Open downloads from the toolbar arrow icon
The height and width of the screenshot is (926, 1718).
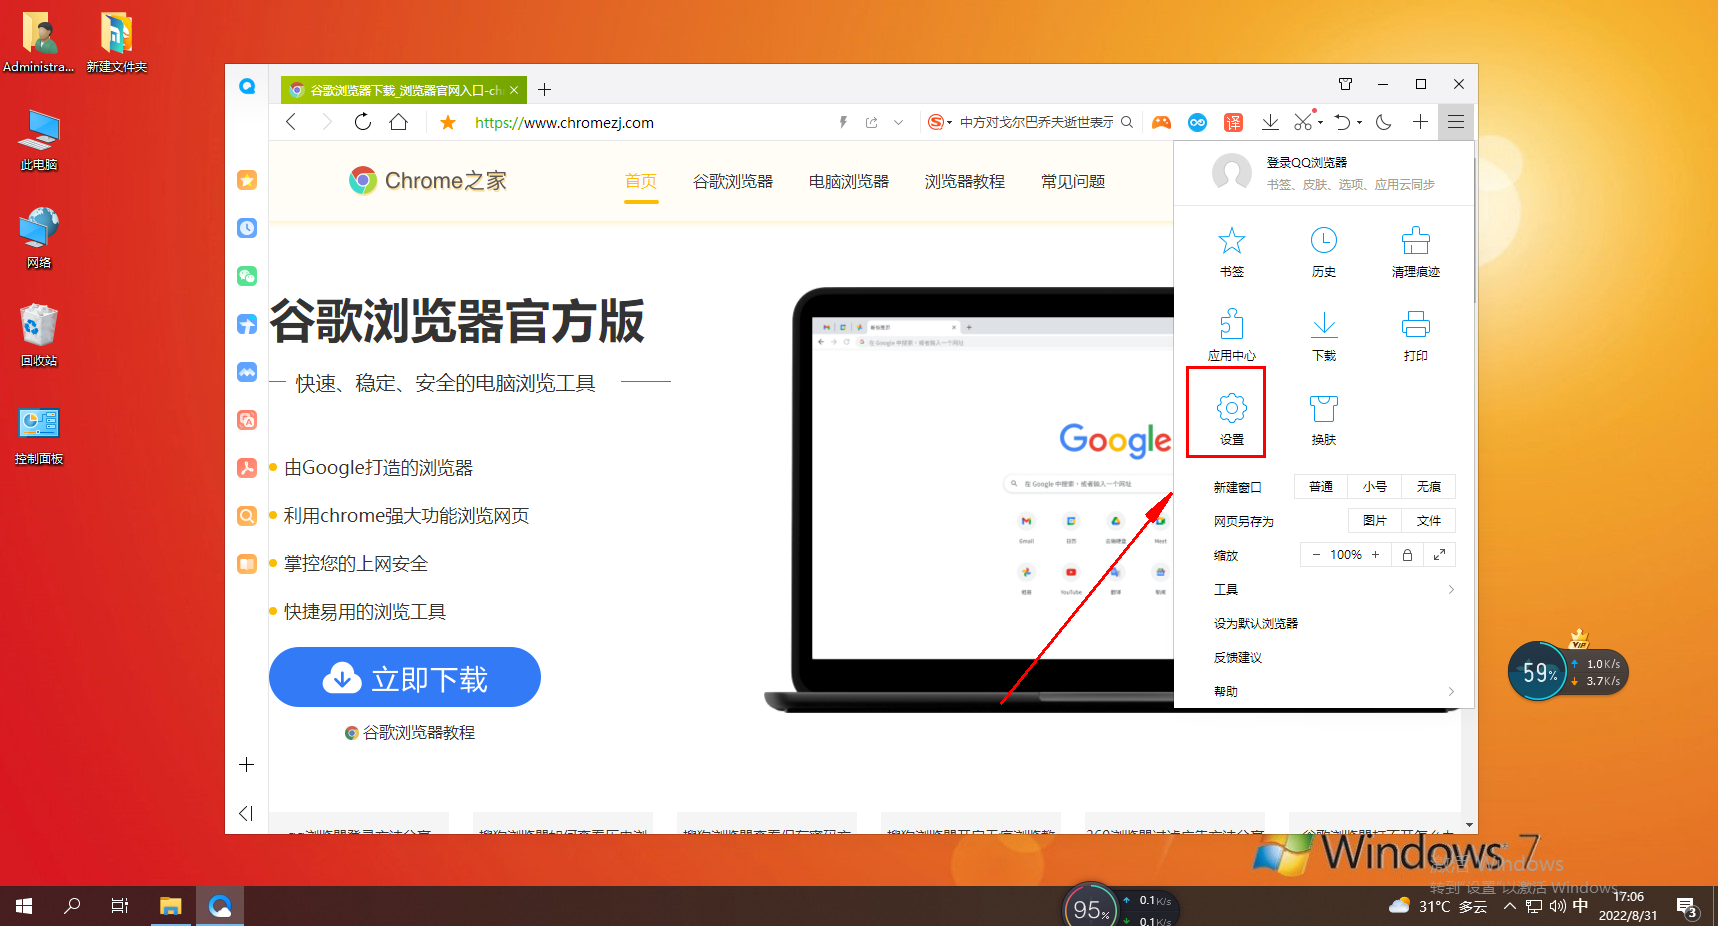1270,122
